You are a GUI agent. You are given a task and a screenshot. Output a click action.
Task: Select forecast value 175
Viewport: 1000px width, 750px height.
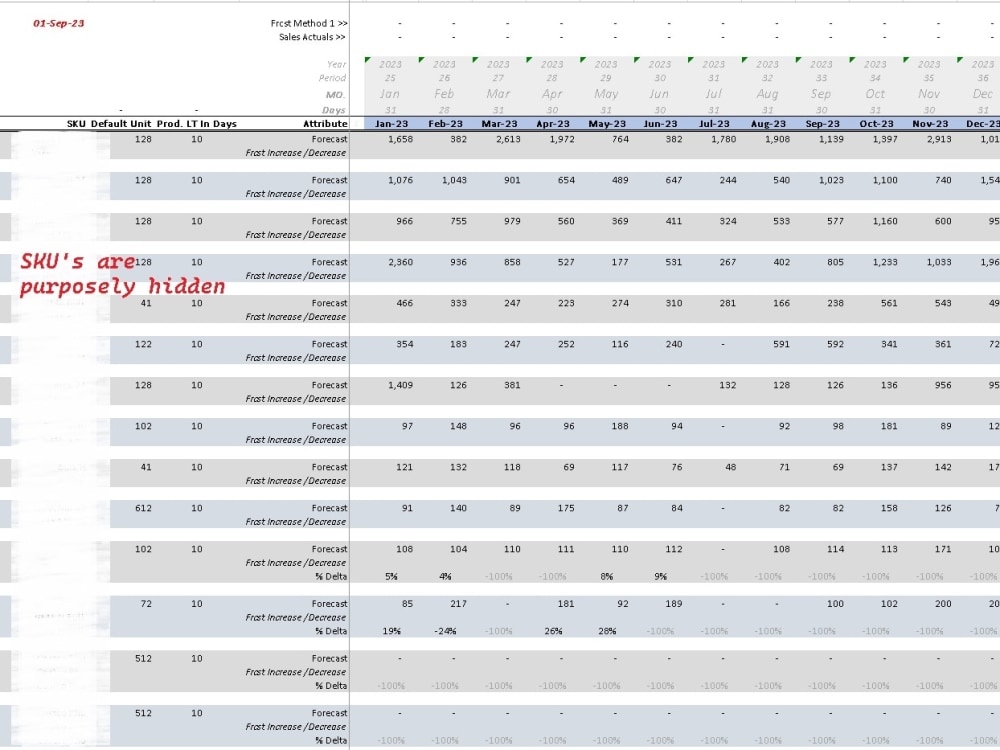566,508
